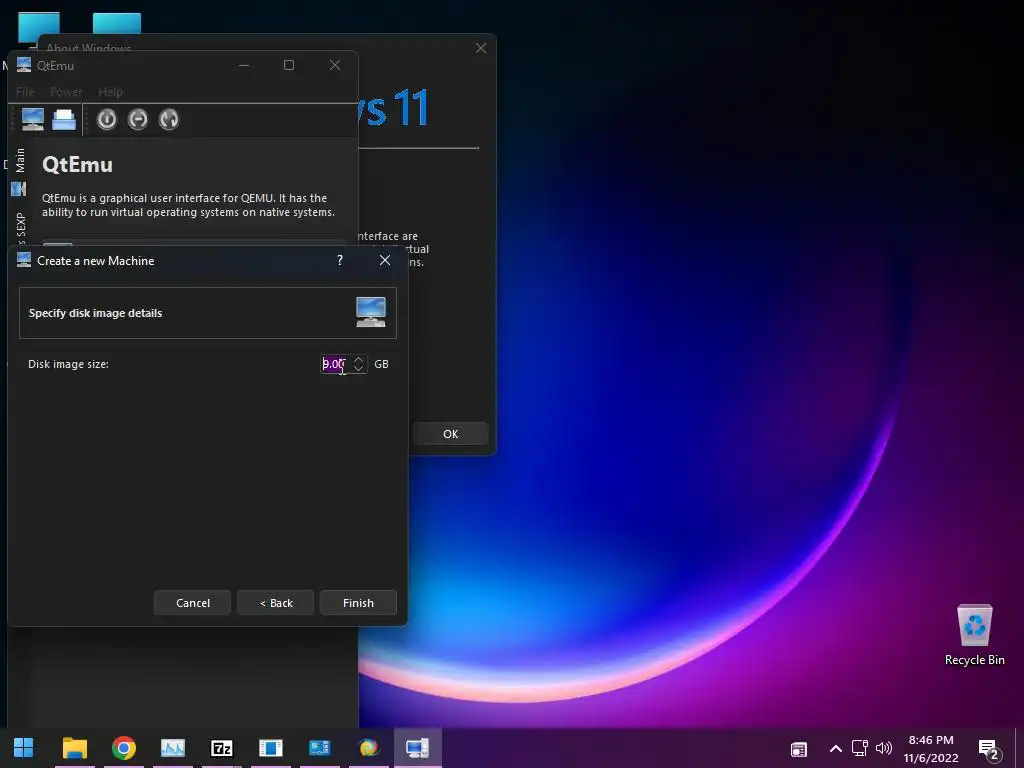The height and width of the screenshot is (768, 1024).
Task: Click the news widget icon in system tray
Action: (x=799, y=749)
